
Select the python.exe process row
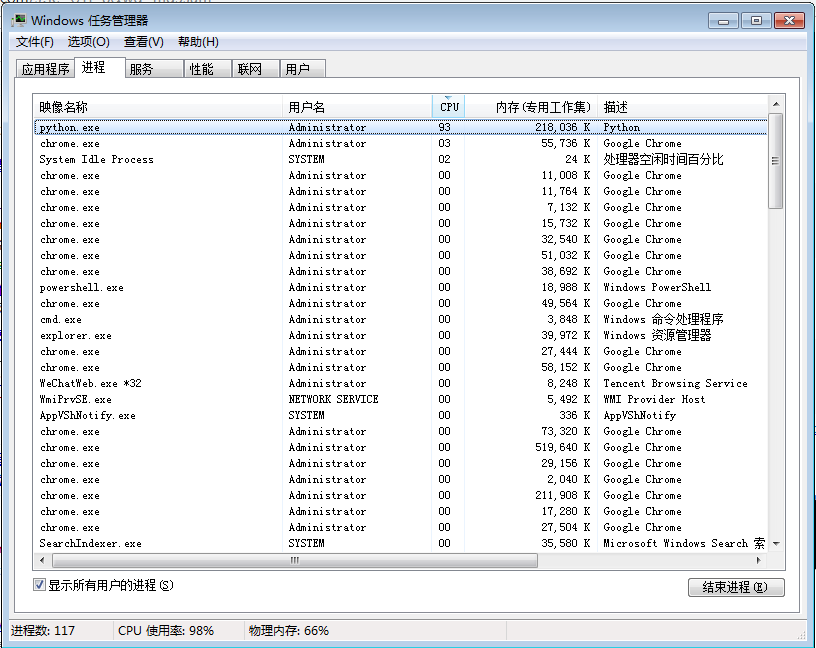(400, 127)
